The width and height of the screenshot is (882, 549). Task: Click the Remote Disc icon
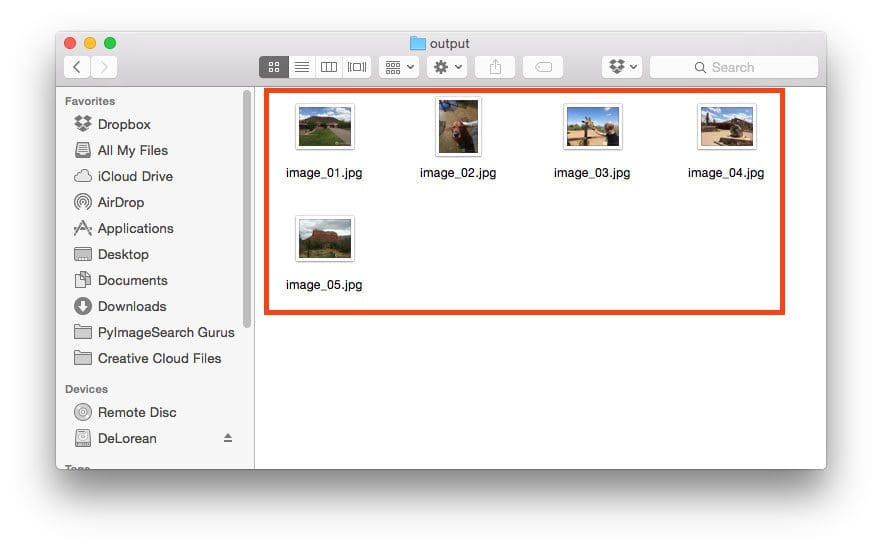(83, 412)
